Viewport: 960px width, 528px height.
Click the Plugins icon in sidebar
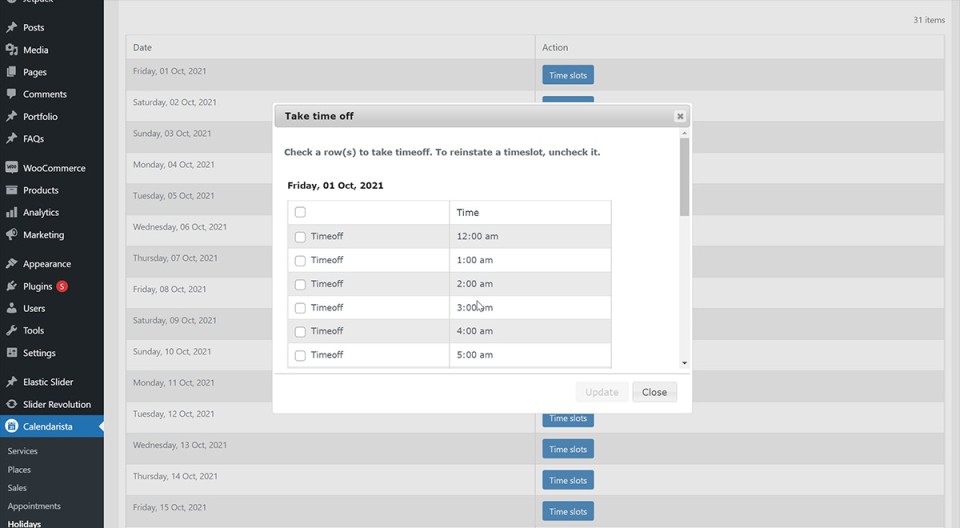(12, 287)
